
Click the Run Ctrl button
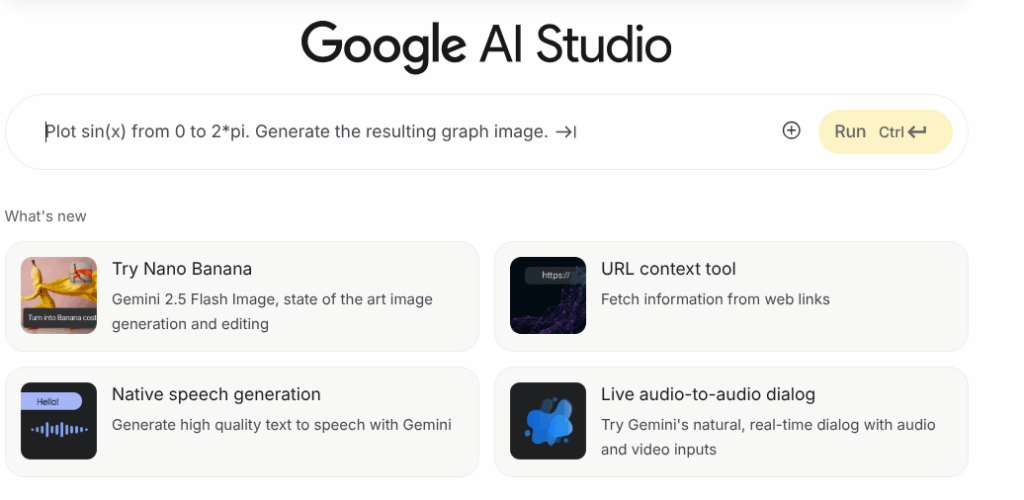(885, 132)
